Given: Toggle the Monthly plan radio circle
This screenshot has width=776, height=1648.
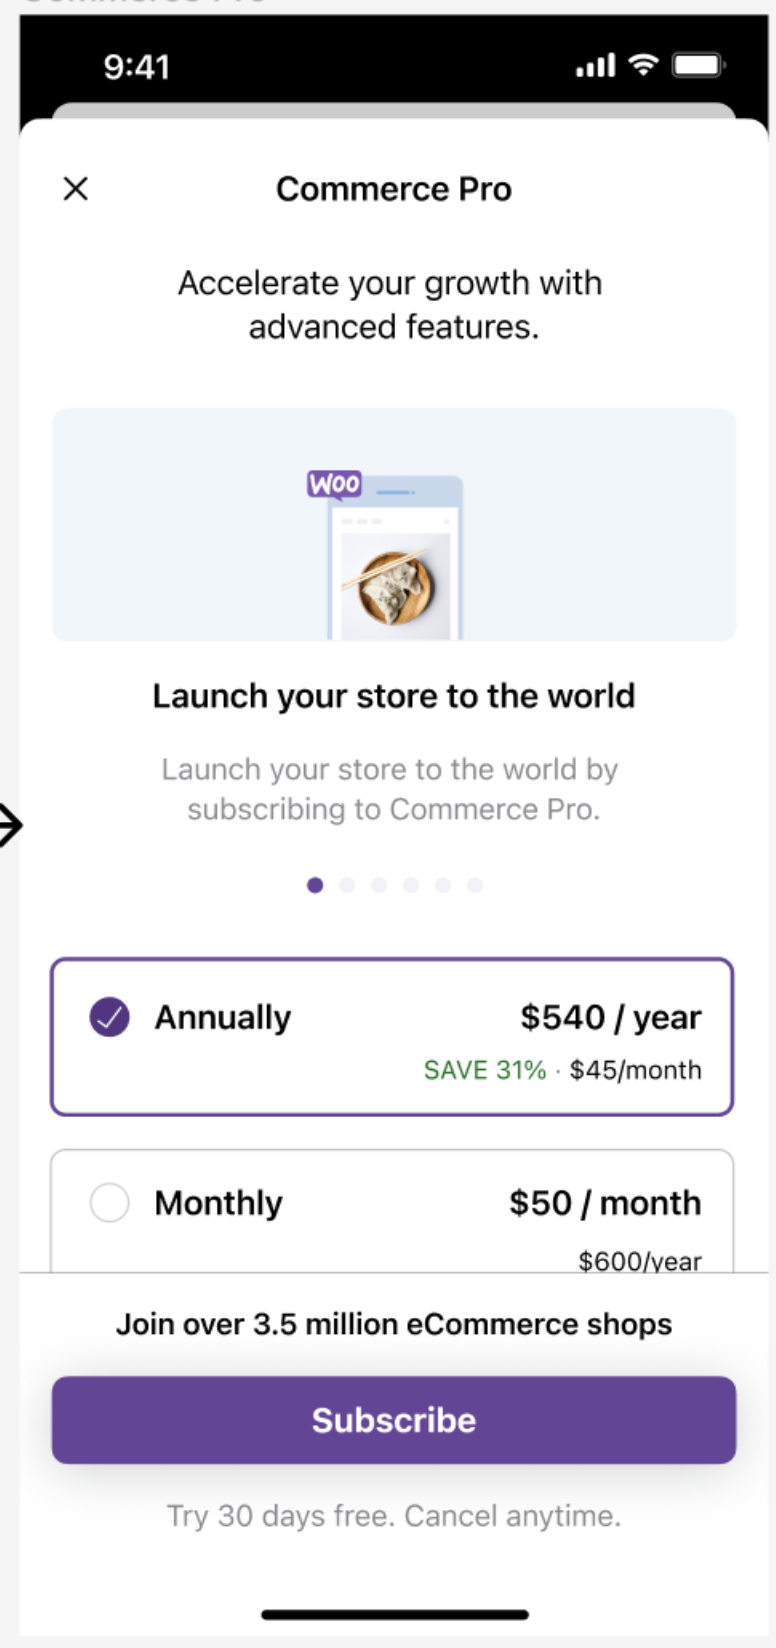Looking at the screenshot, I should [x=109, y=1203].
